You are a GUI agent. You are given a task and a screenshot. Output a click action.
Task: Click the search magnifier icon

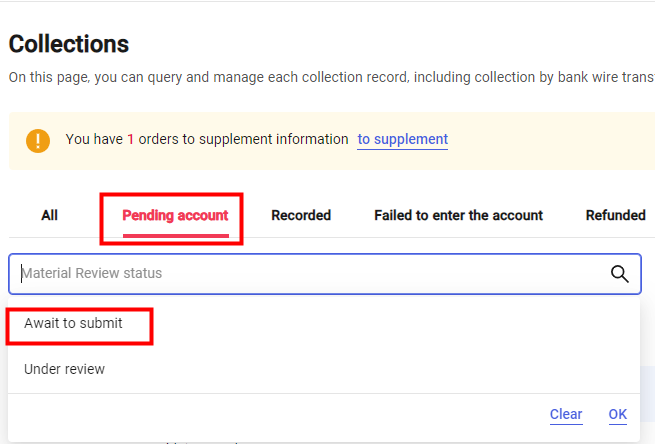click(619, 273)
